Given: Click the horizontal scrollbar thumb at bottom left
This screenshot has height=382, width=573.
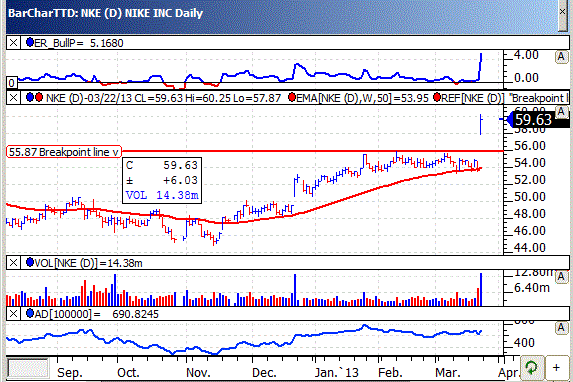Looking at the screenshot, I should tap(28, 368).
